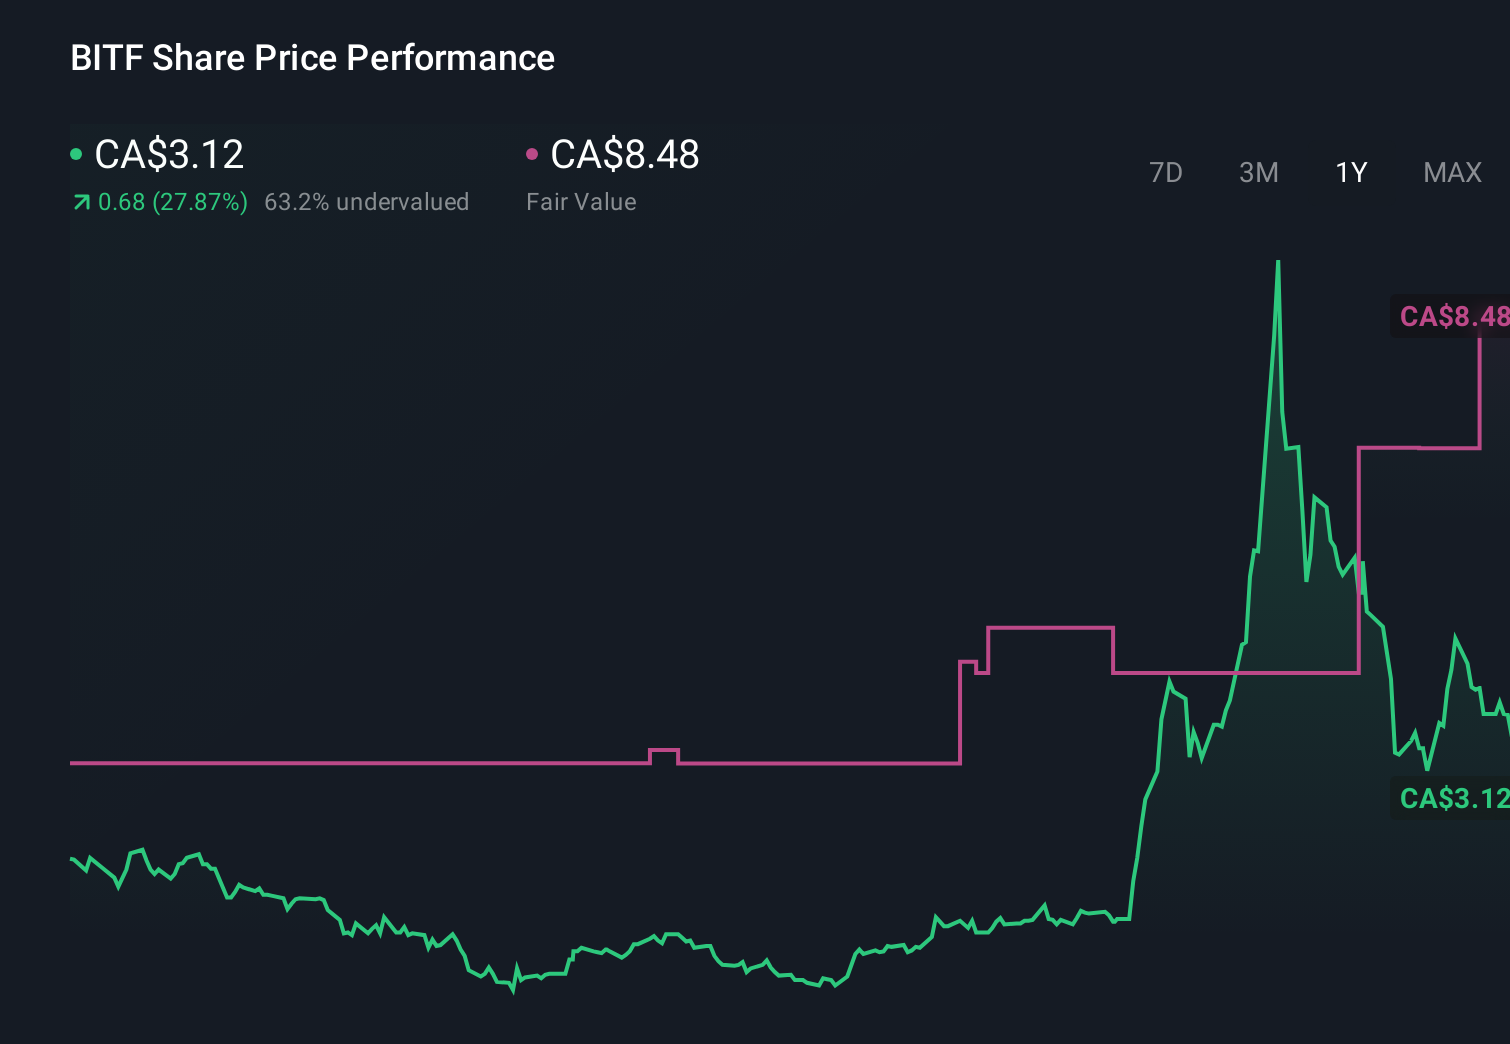Screen dimensions: 1510x1044
Task: Click the large CA$3.12 share price heading
Action: pyautogui.click(x=169, y=154)
